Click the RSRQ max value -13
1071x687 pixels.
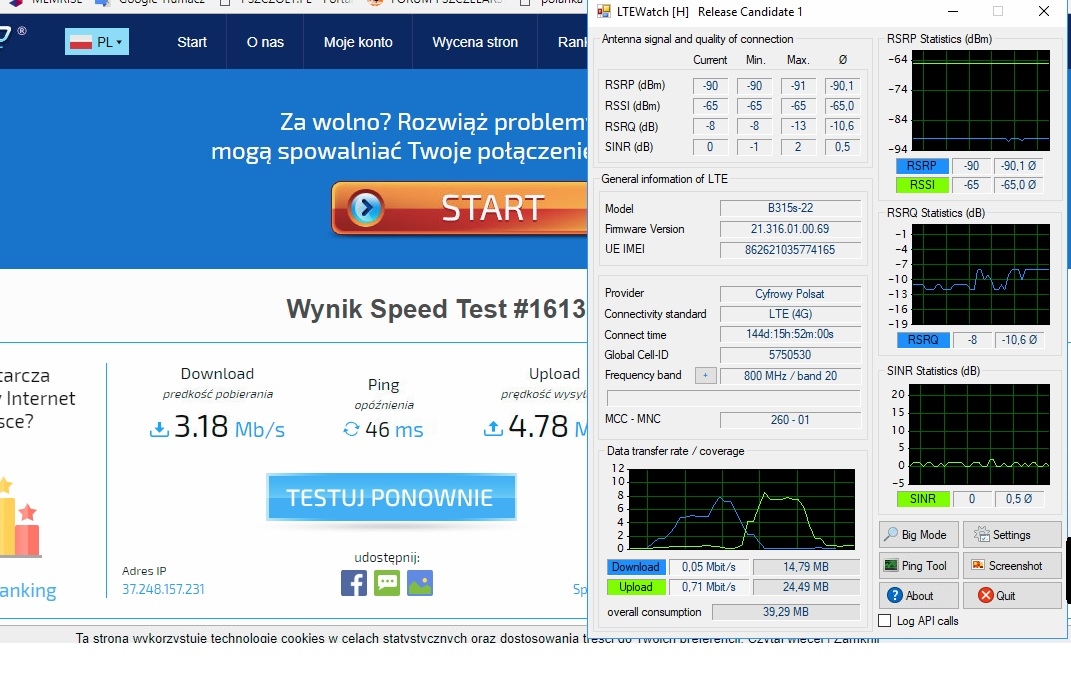pyautogui.click(x=798, y=126)
